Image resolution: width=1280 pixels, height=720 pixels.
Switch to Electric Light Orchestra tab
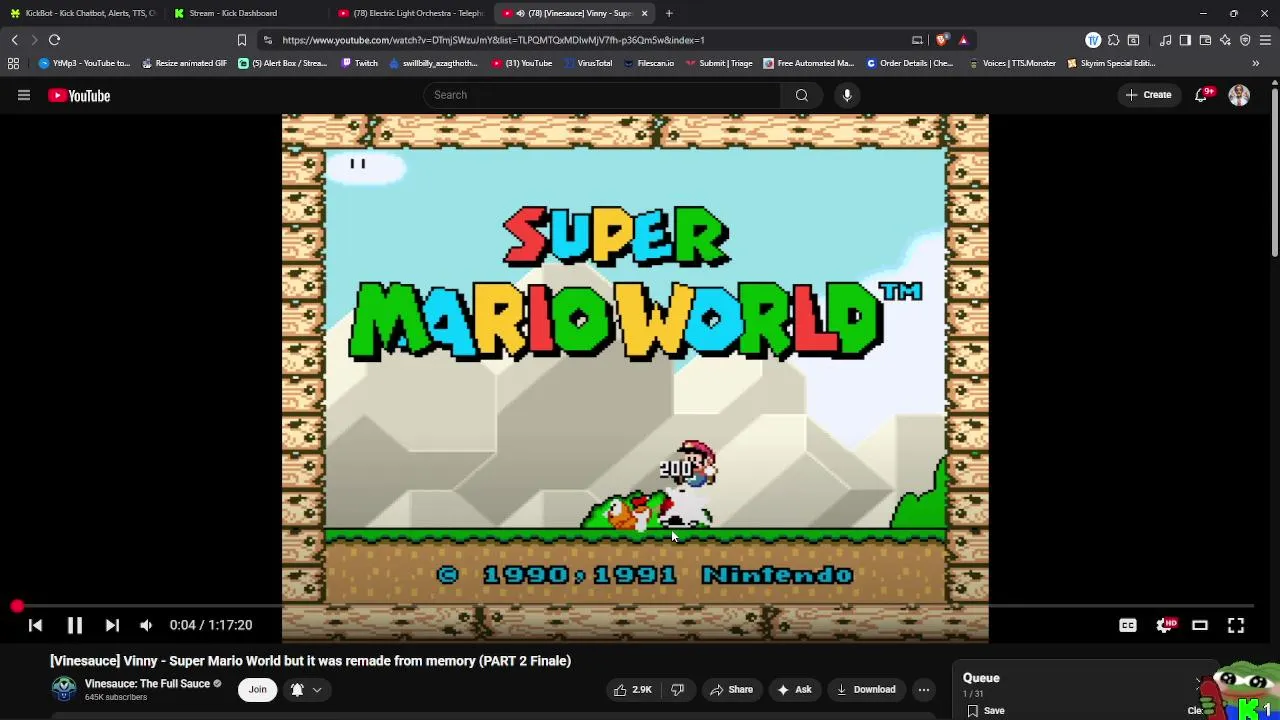[x=410, y=13]
